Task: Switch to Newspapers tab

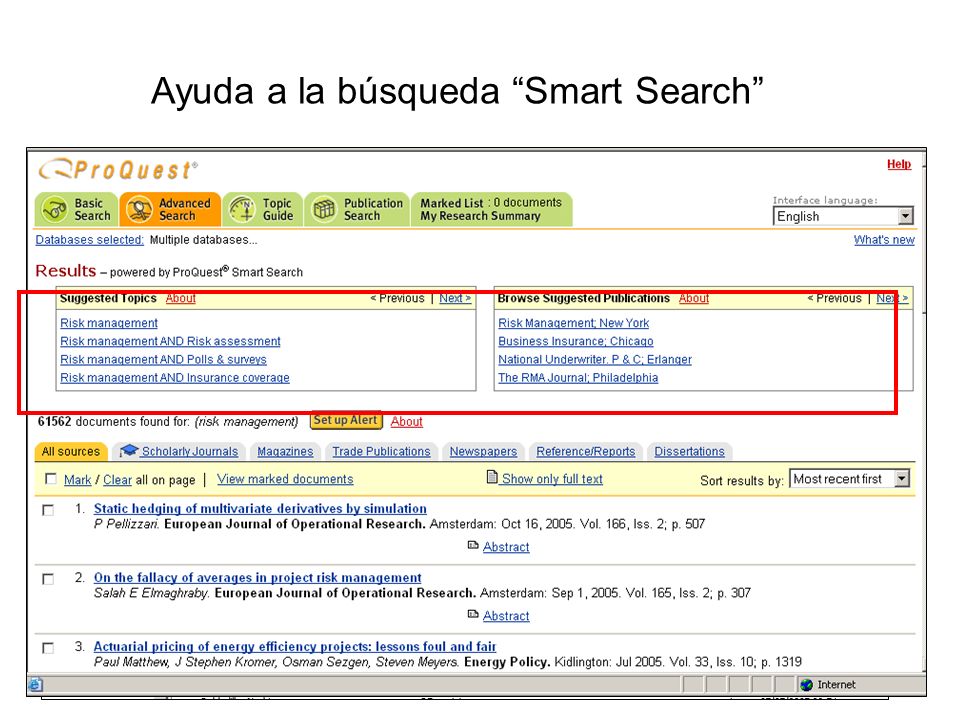Action: pos(483,452)
